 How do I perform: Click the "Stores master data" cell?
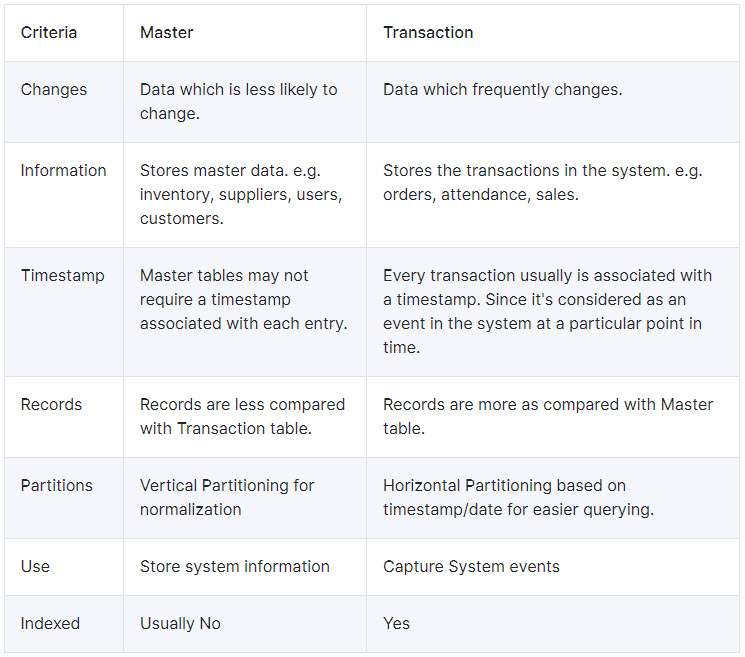pyautogui.click(x=240, y=194)
